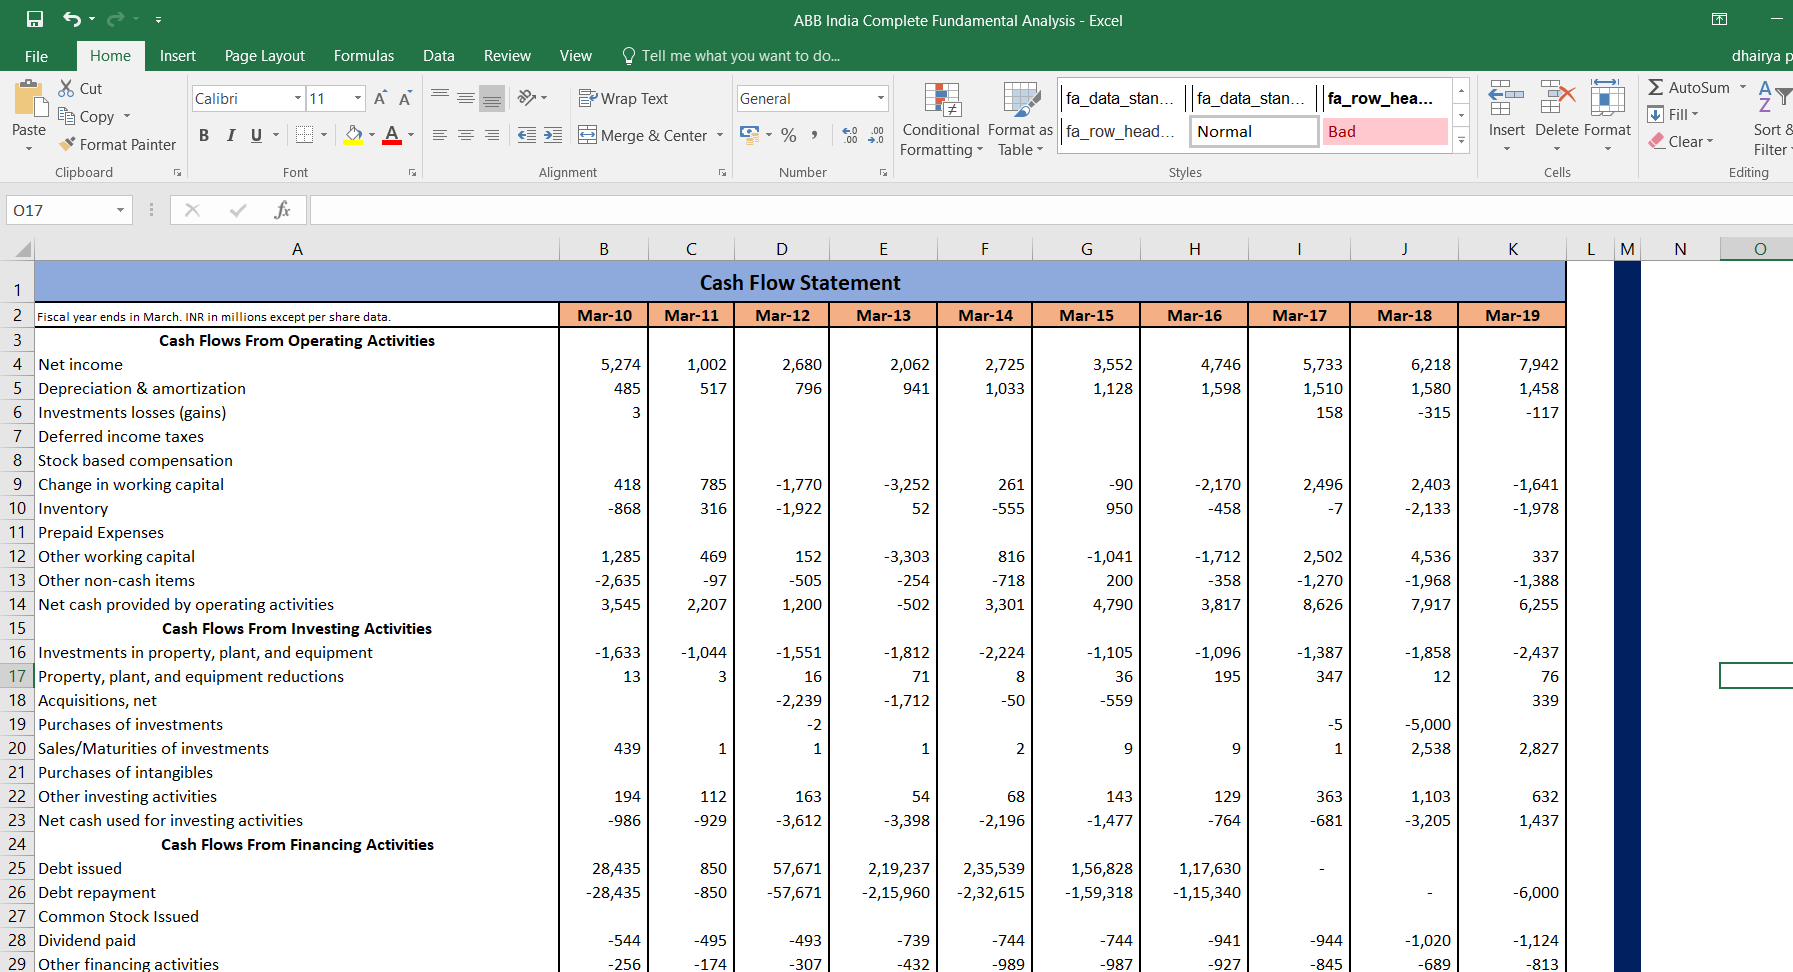Click the Orientation text angle icon
Viewport: 1793px width, 972px height.
527,97
